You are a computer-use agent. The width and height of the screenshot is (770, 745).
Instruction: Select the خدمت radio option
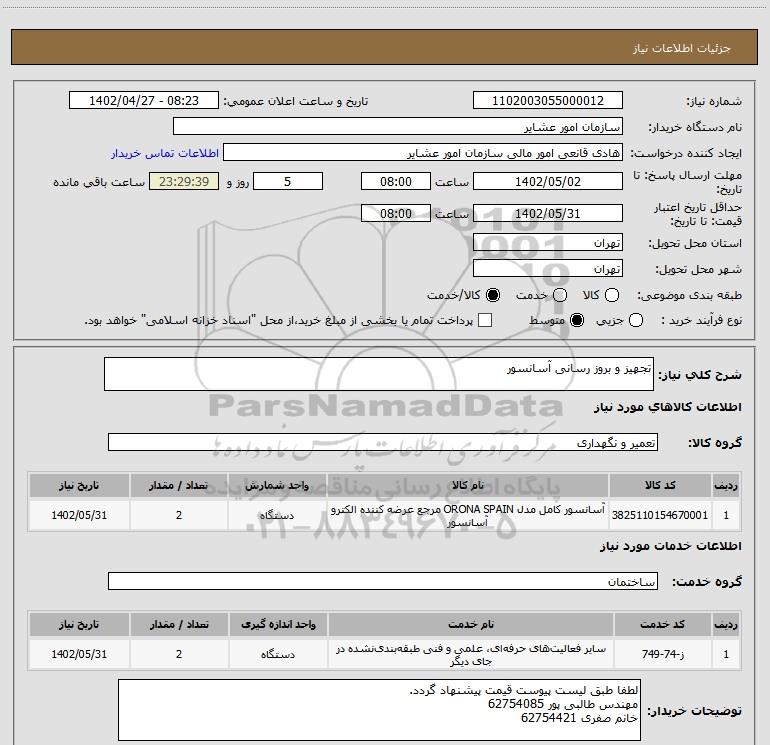[x=560, y=295]
